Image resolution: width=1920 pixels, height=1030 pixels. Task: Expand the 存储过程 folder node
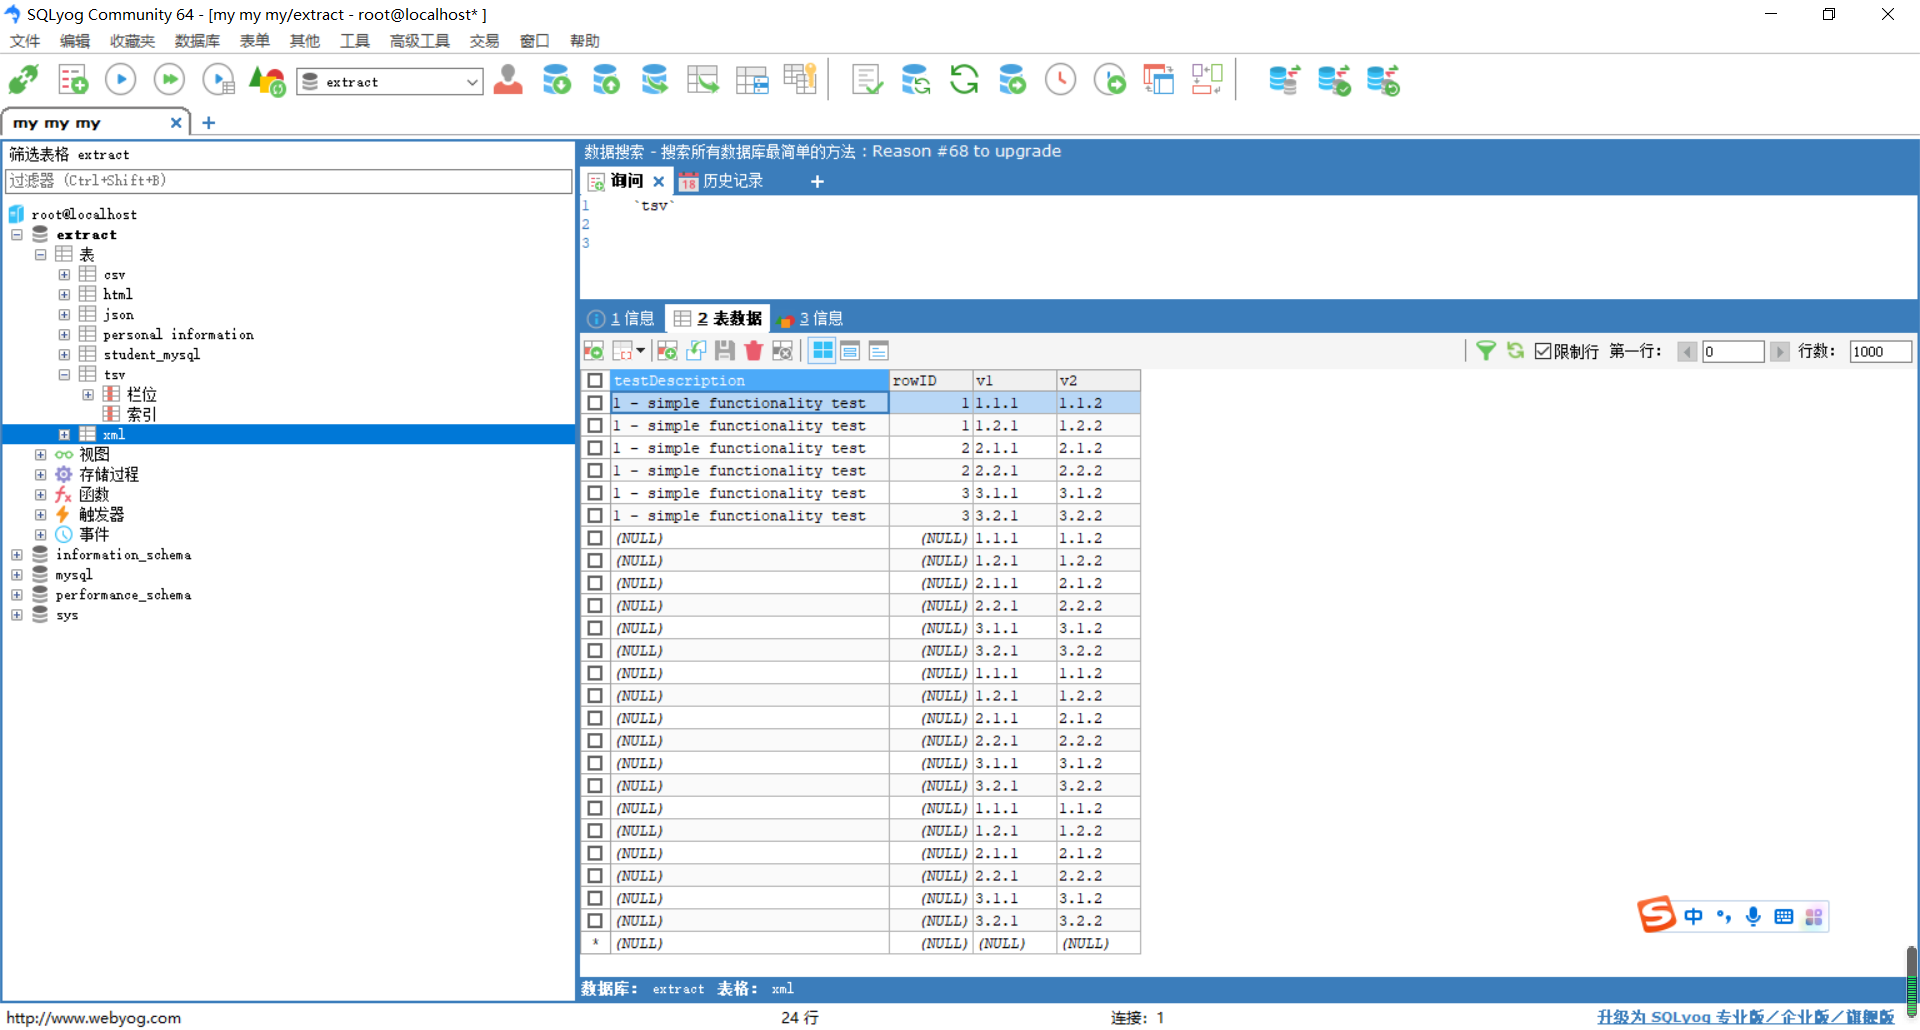tap(41, 475)
